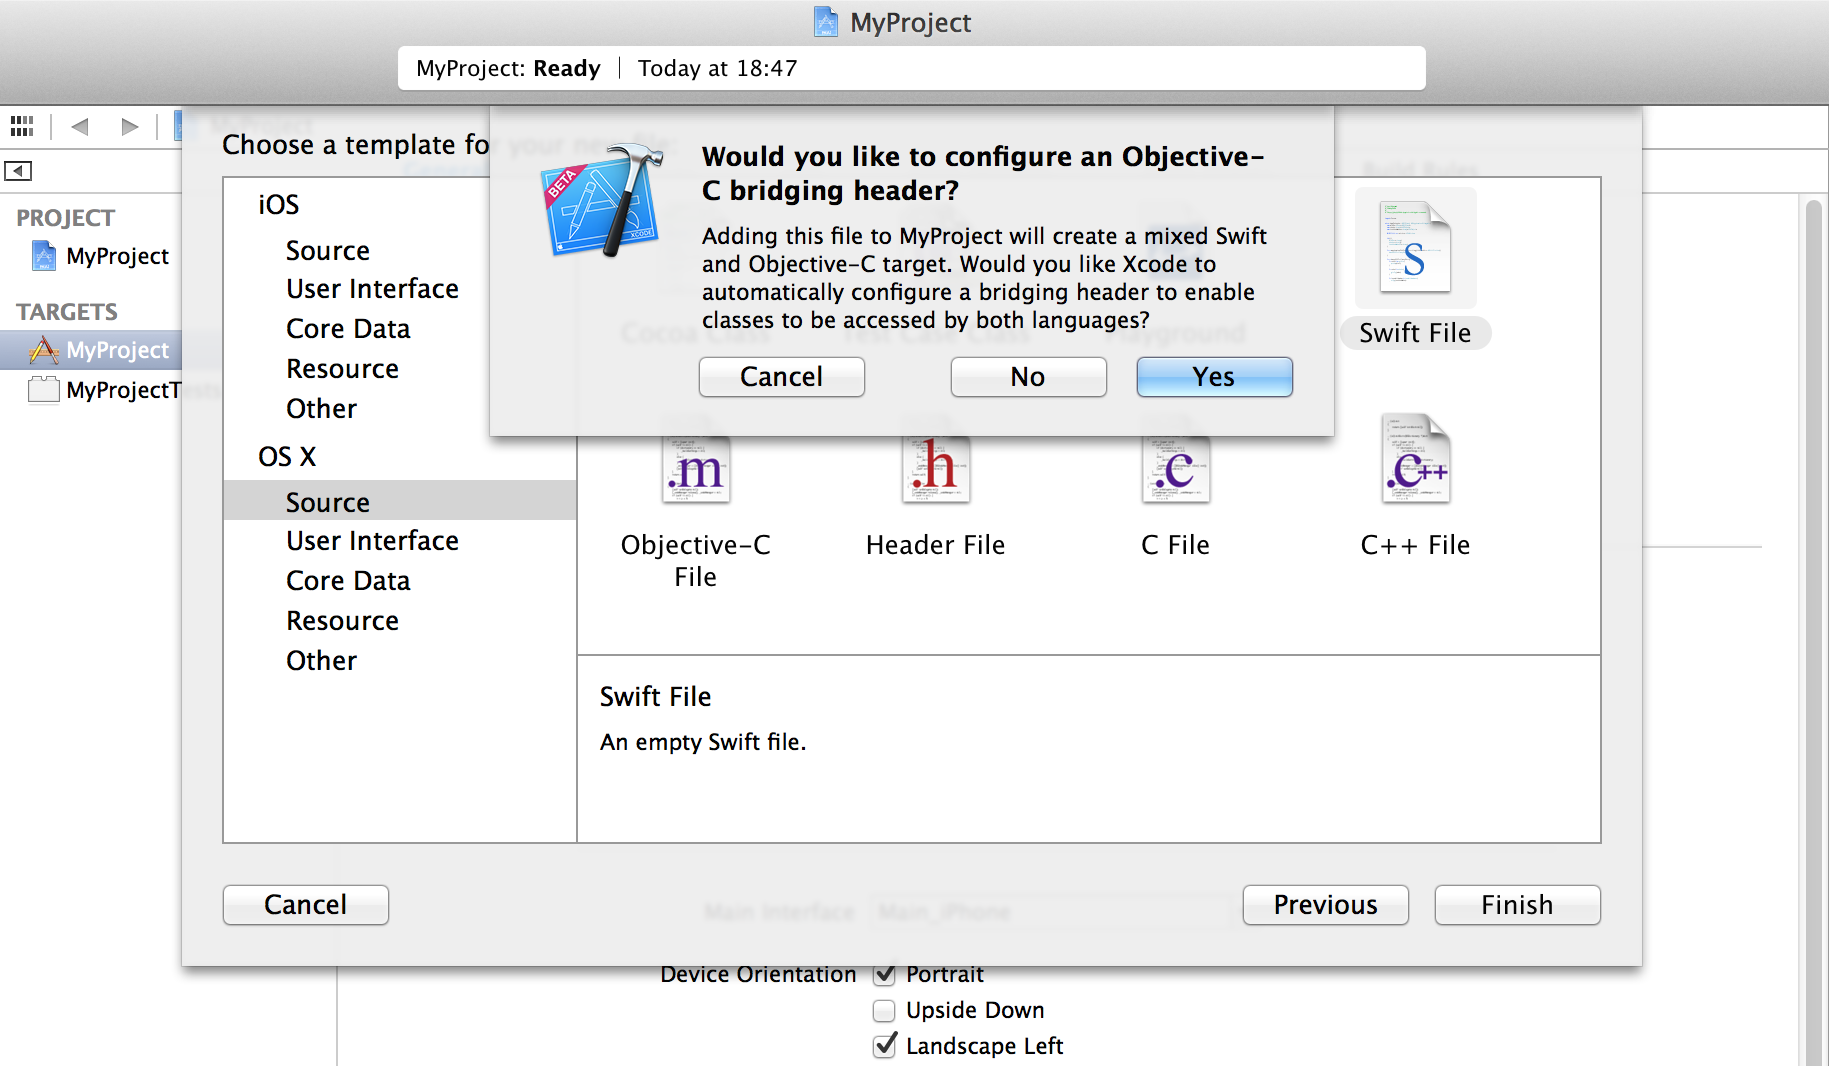
Task: Uncheck the Portrait orientation checkbox
Action: point(884,974)
